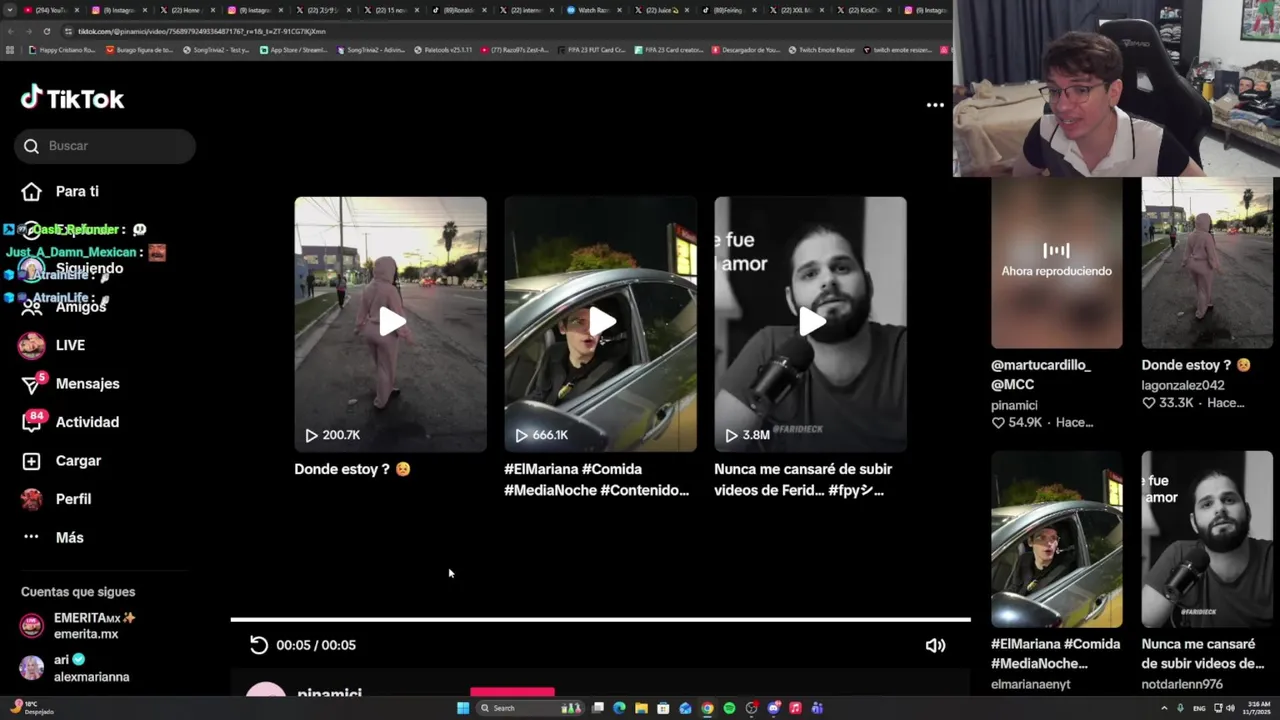This screenshot has width=1280, height=720.
Task: Open Spotify from the taskbar
Action: tap(729, 708)
